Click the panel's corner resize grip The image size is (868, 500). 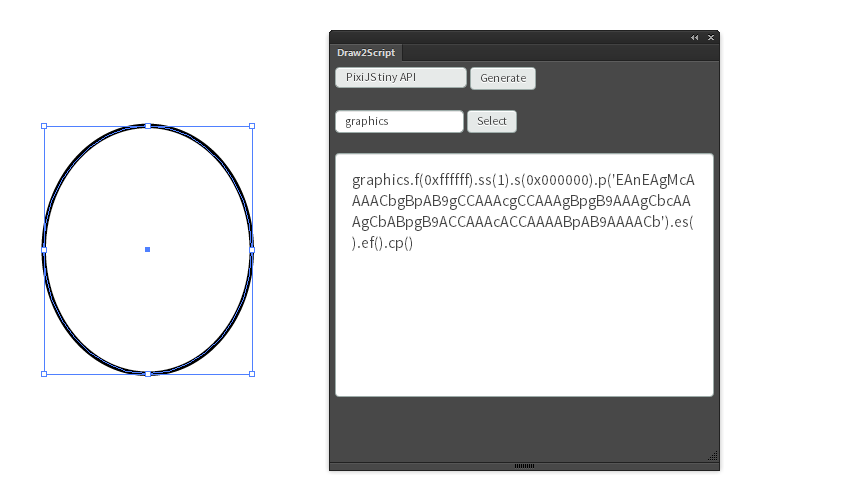713,456
